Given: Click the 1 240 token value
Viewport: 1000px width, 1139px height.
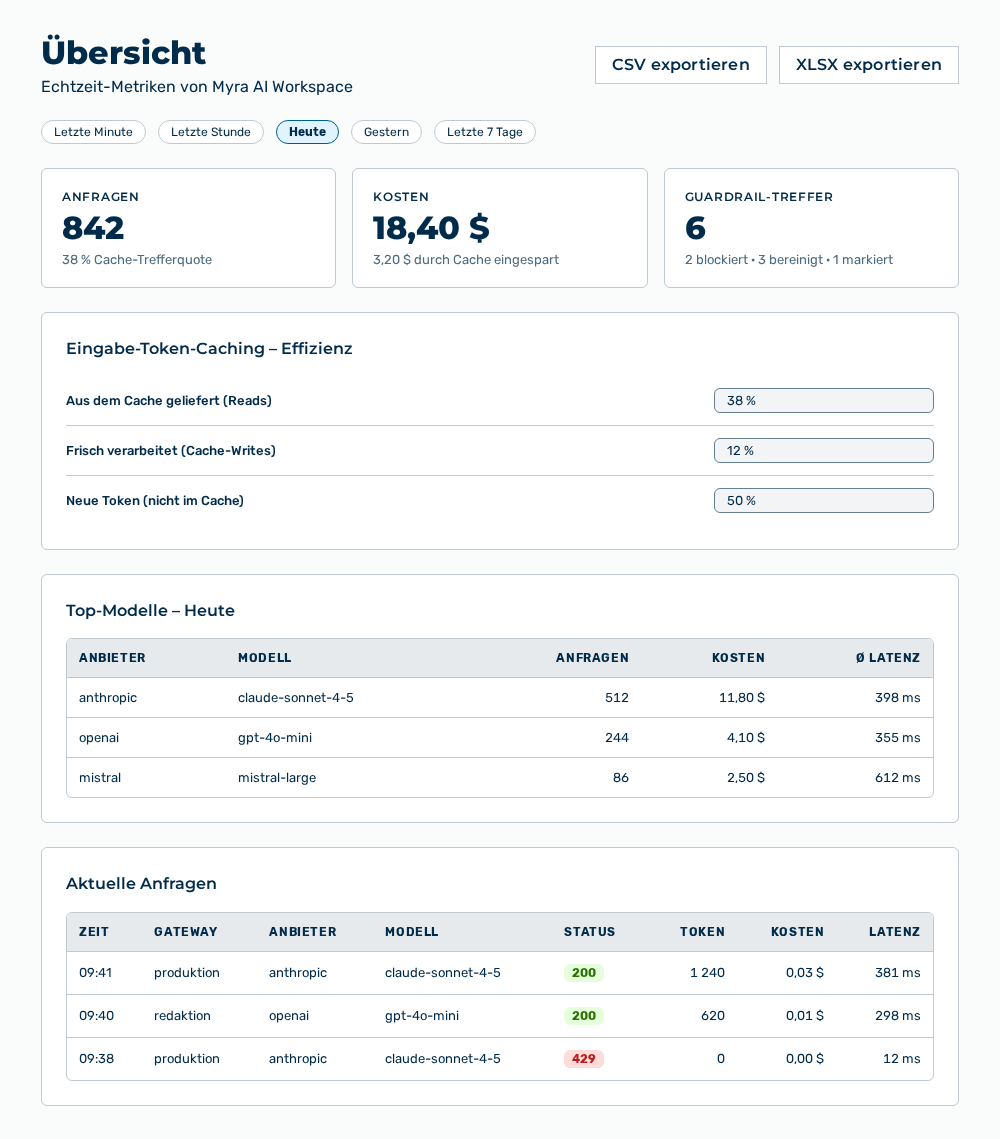Looking at the screenshot, I should click(707, 973).
